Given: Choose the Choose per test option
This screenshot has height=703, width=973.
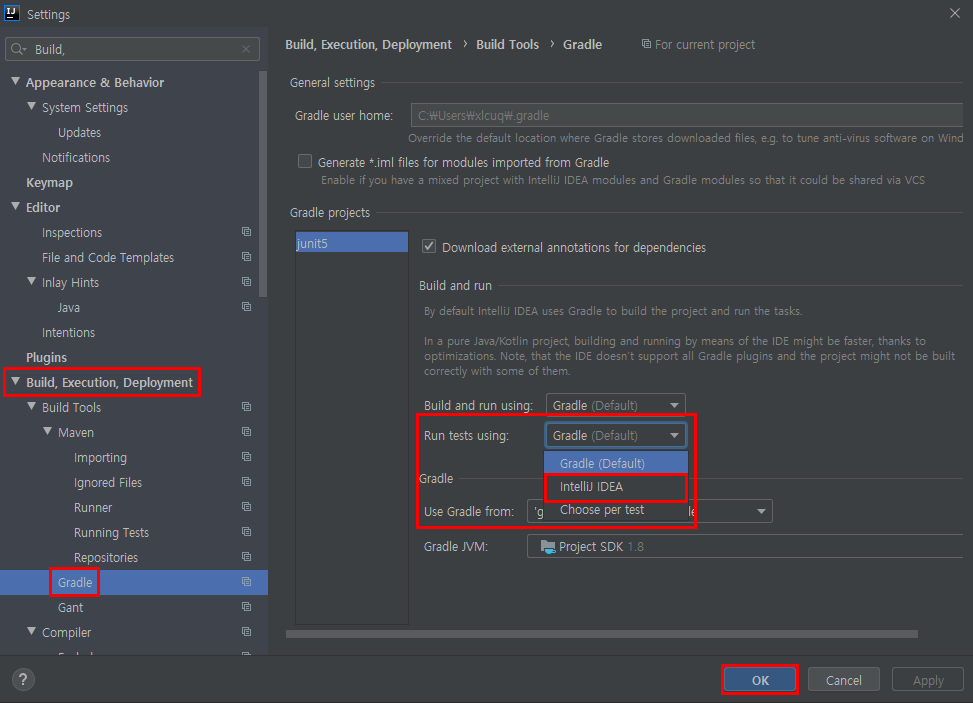Looking at the screenshot, I should pos(616,510).
